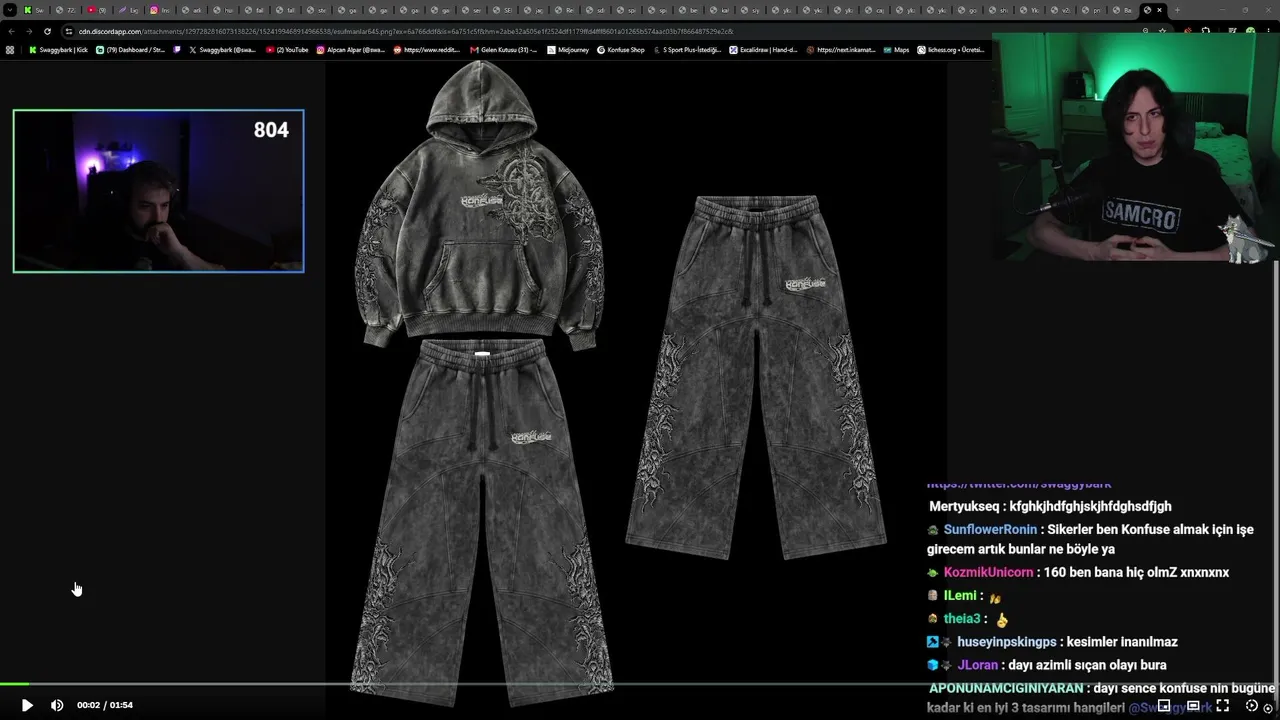Open the Konfuse Shop bookmark
Image resolution: width=1280 pixels, height=720 pixels.
click(621, 49)
